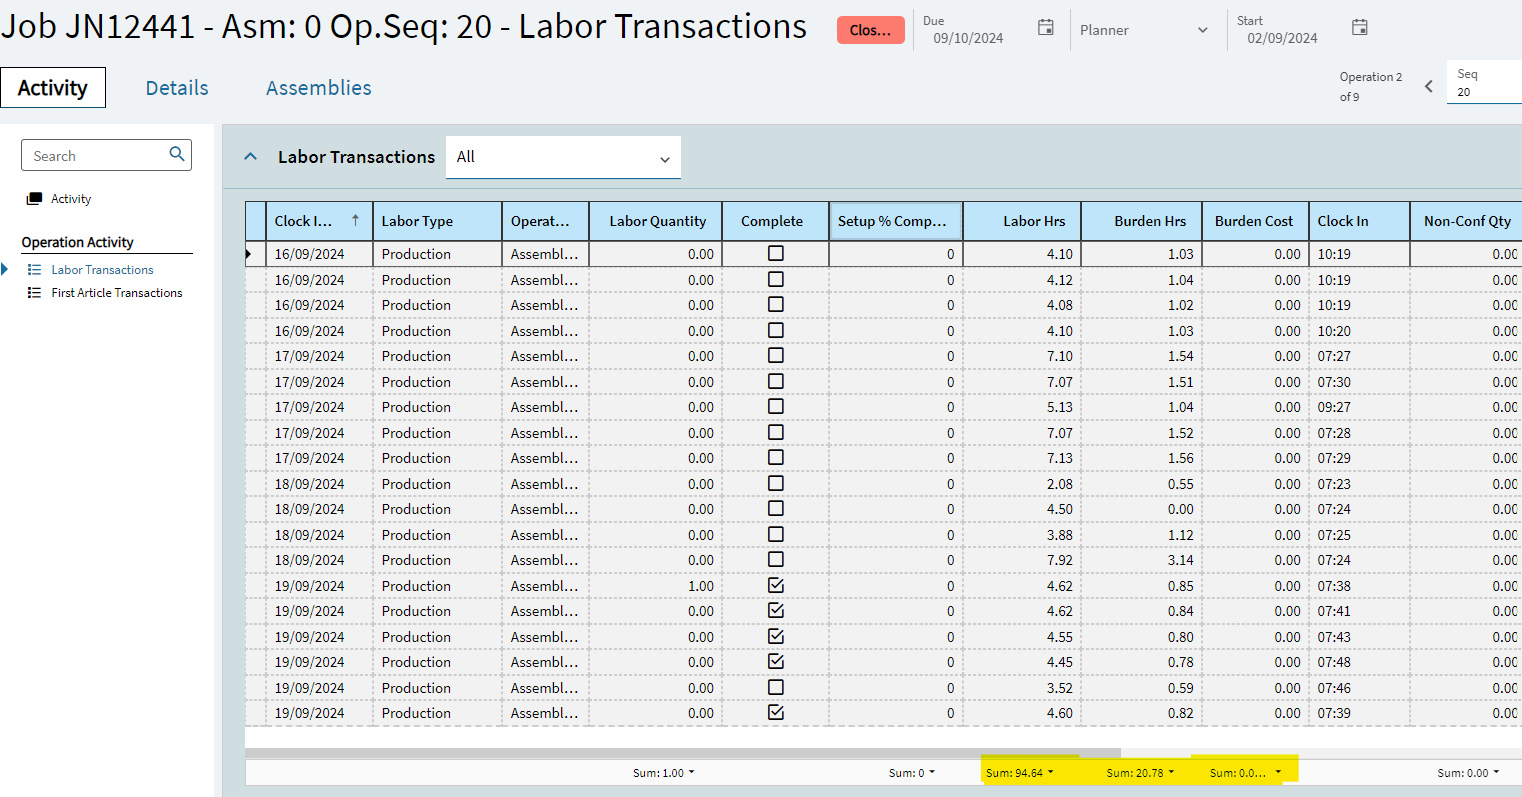Sort by Setup % Comp column header

tap(895, 221)
